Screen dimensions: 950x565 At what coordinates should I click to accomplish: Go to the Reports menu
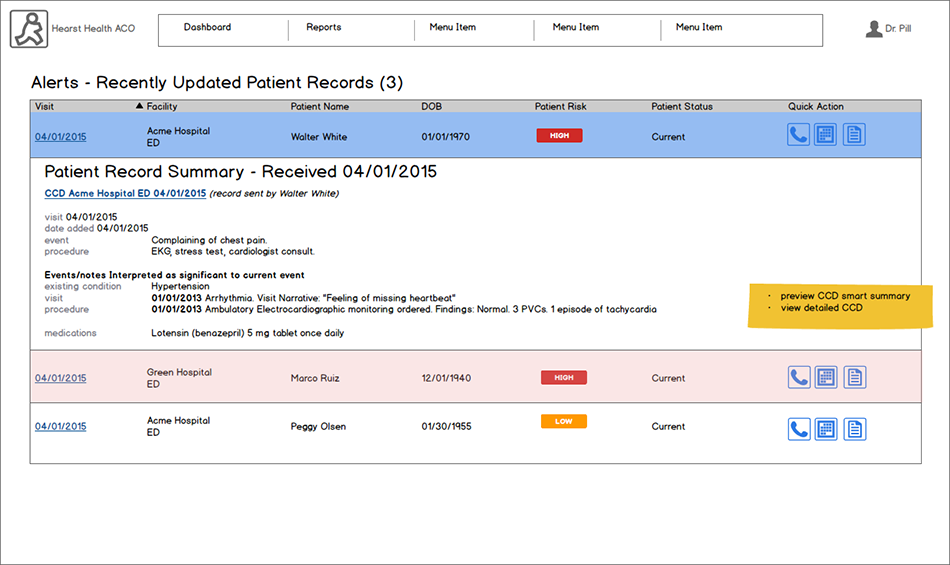pyautogui.click(x=323, y=27)
